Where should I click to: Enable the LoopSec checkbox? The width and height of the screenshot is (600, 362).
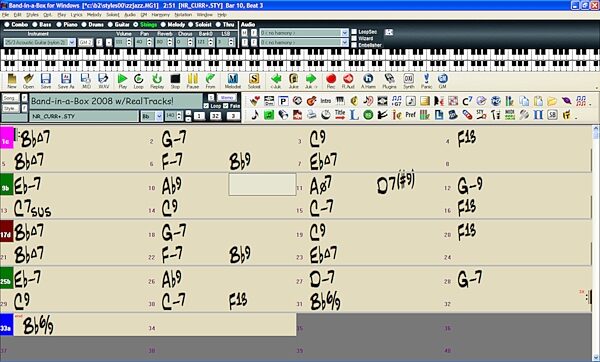(x=354, y=32)
